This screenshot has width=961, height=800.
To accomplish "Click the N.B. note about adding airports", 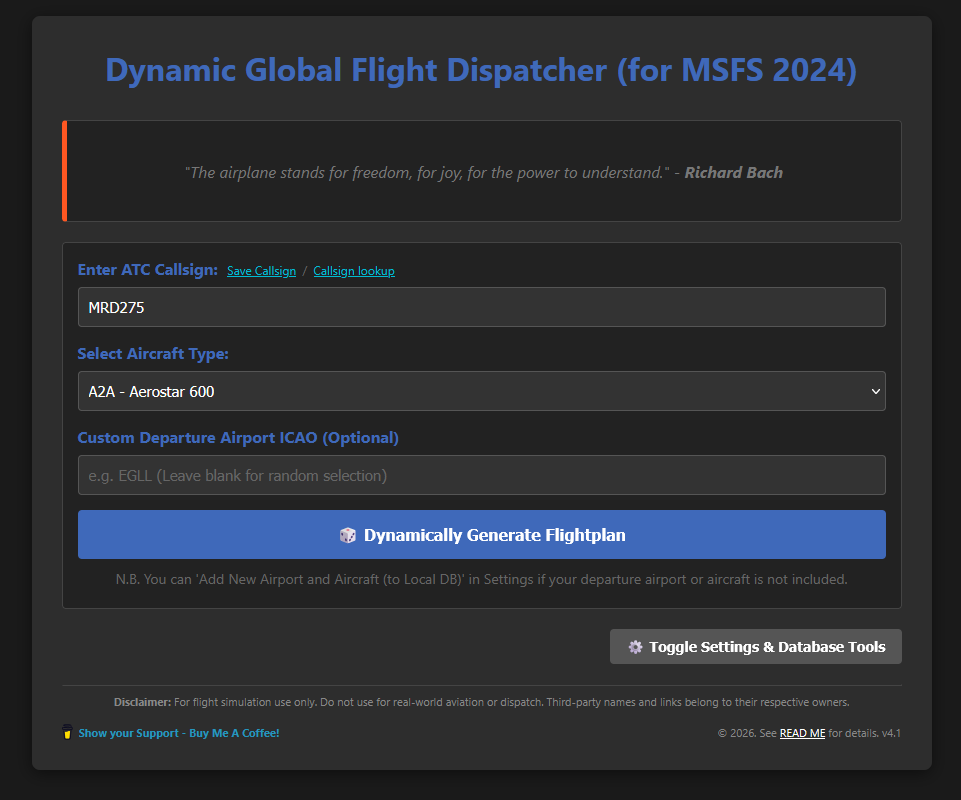I will coord(482,579).
